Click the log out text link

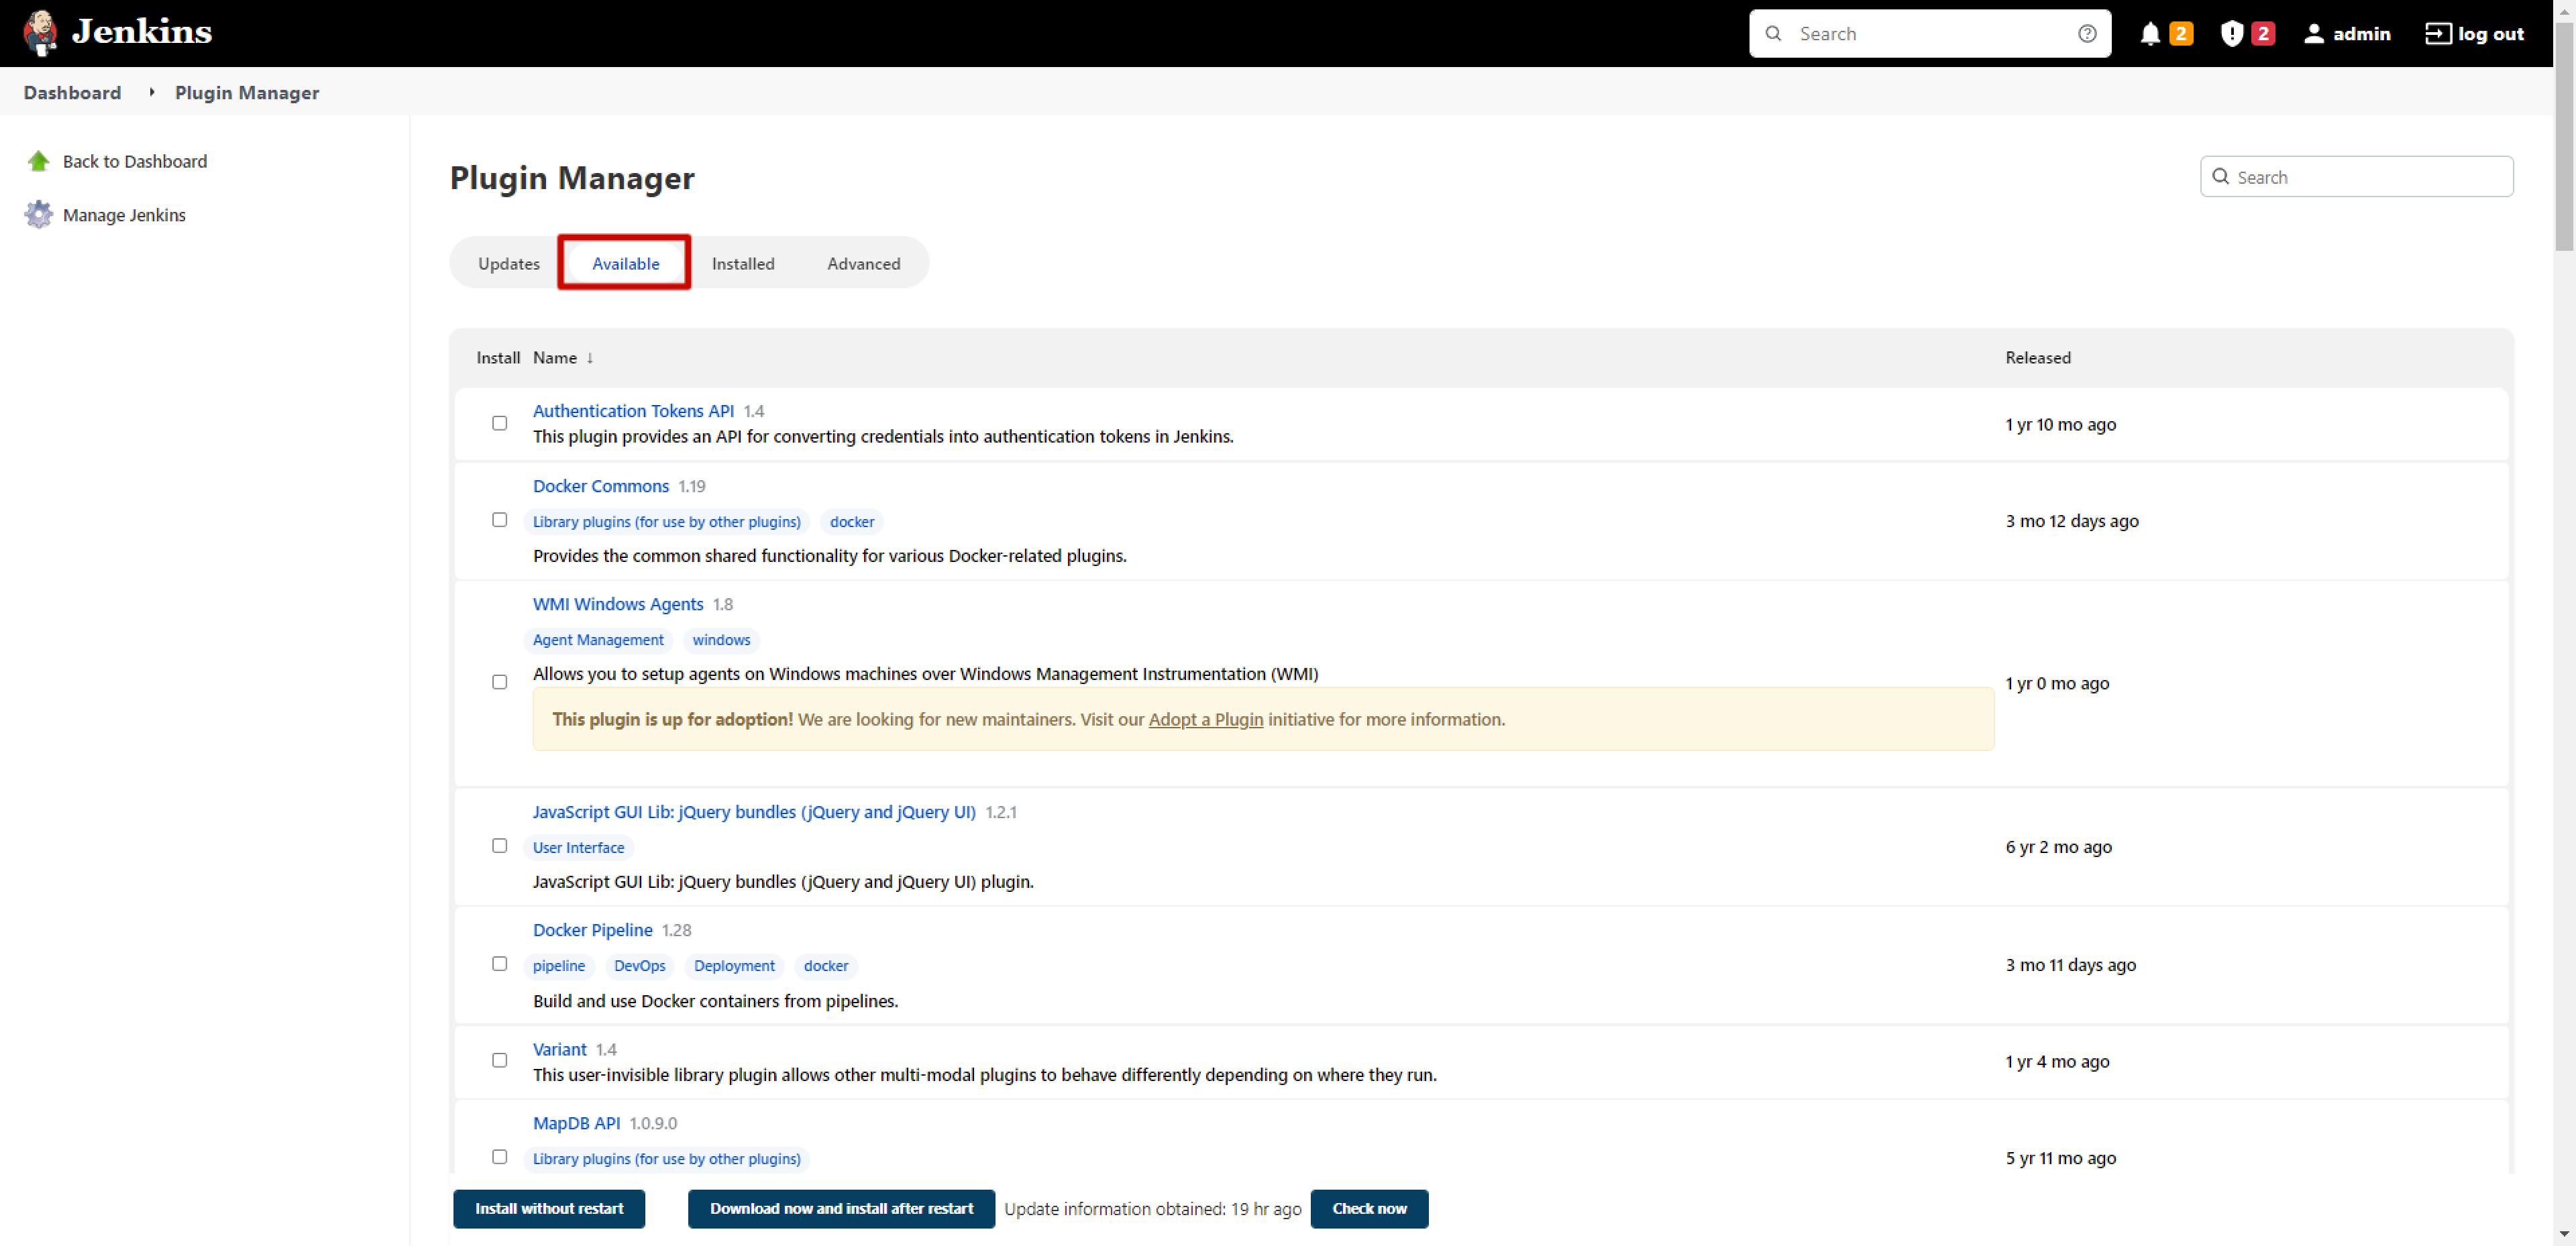[x=2490, y=34]
